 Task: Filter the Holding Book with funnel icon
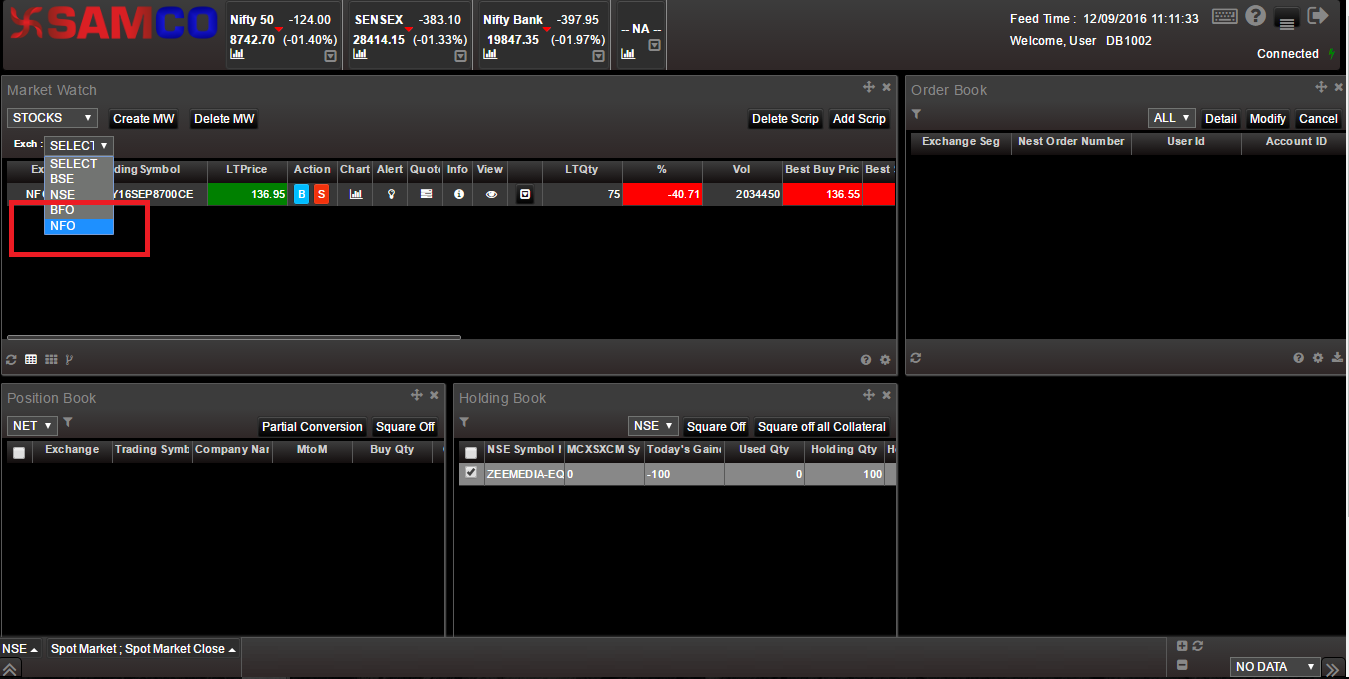click(464, 423)
